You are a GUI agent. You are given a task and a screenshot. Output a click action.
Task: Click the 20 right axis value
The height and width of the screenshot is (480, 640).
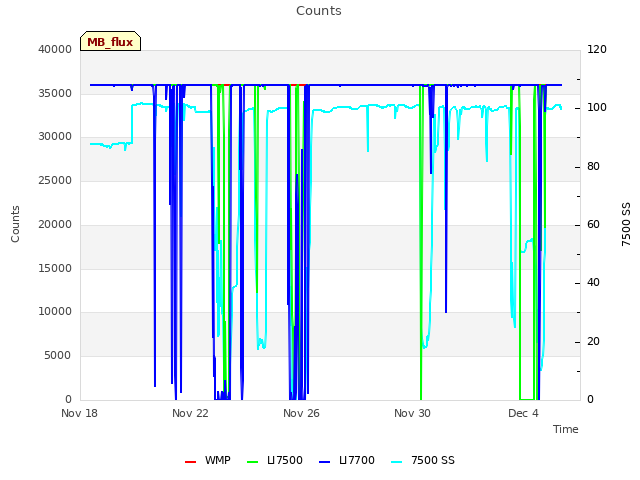pos(593,342)
